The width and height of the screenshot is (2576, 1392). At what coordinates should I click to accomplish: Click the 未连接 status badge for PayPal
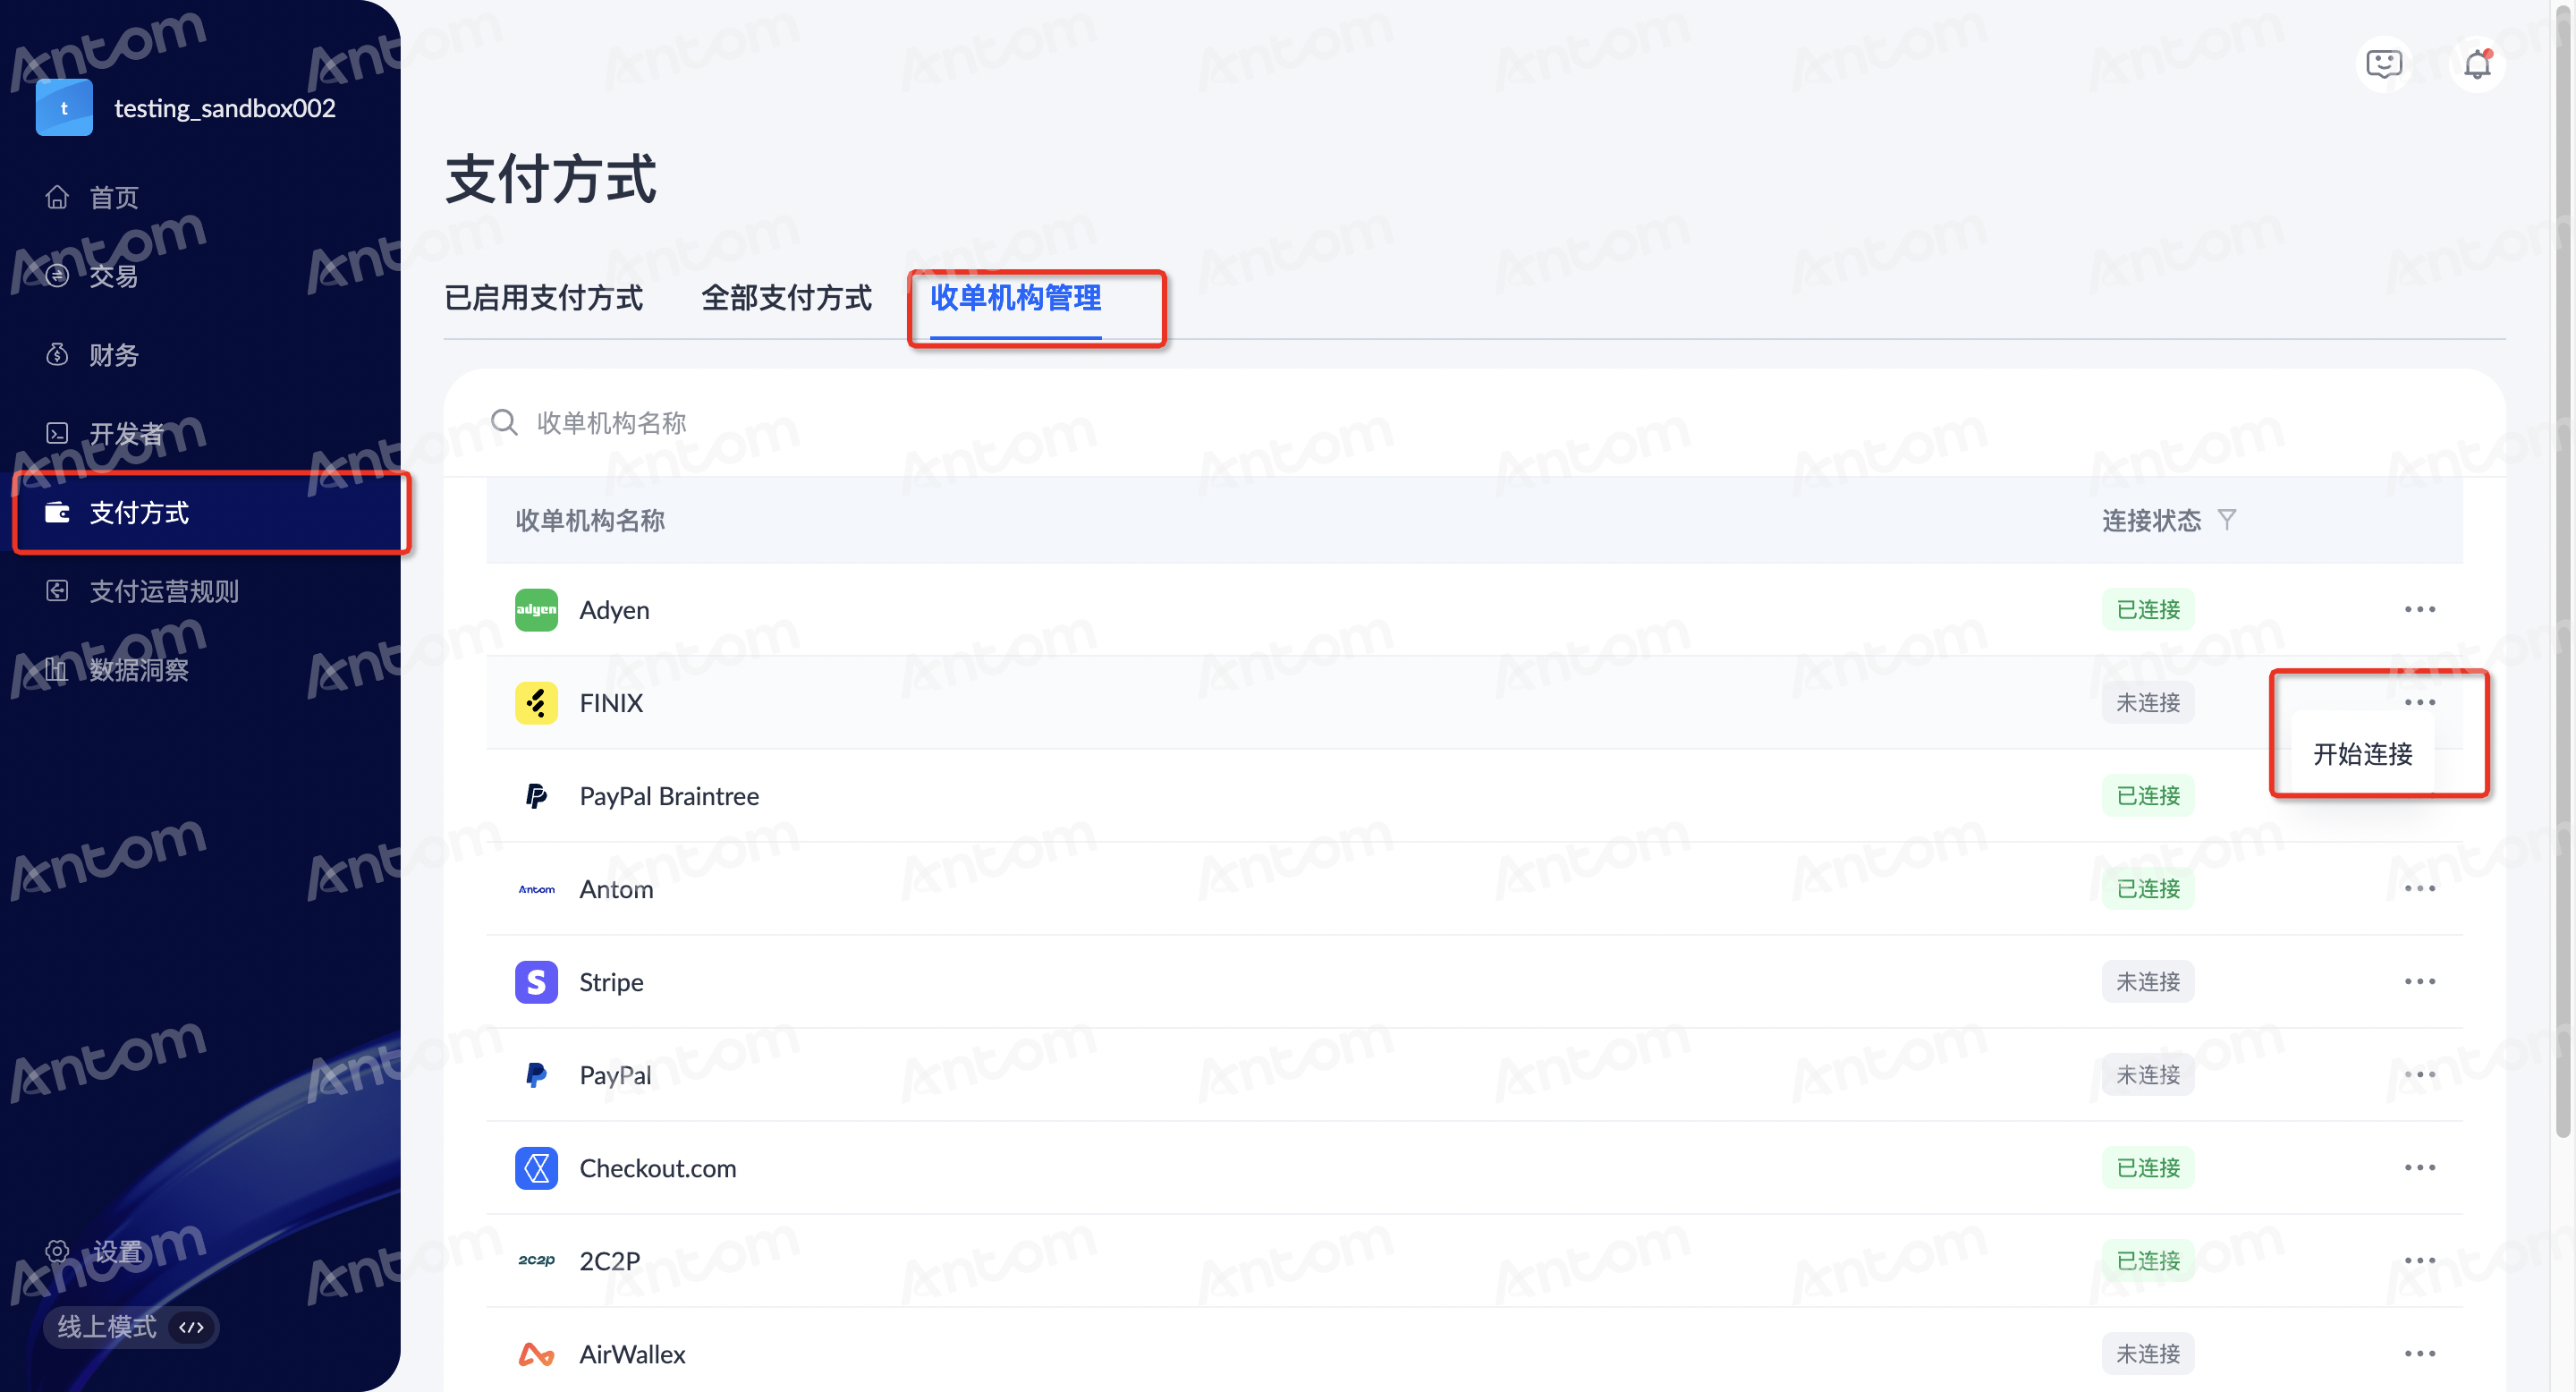(2148, 1075)
